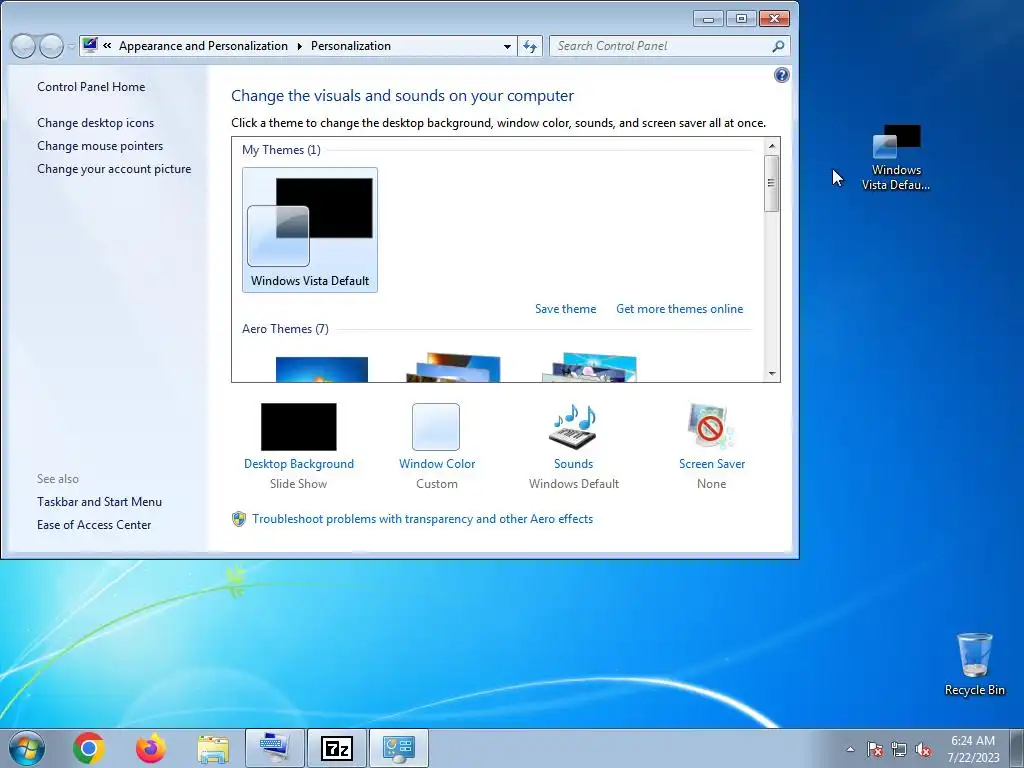
Task: Click Appearance and Personalization breadcrumb
Action: [203, 46]
